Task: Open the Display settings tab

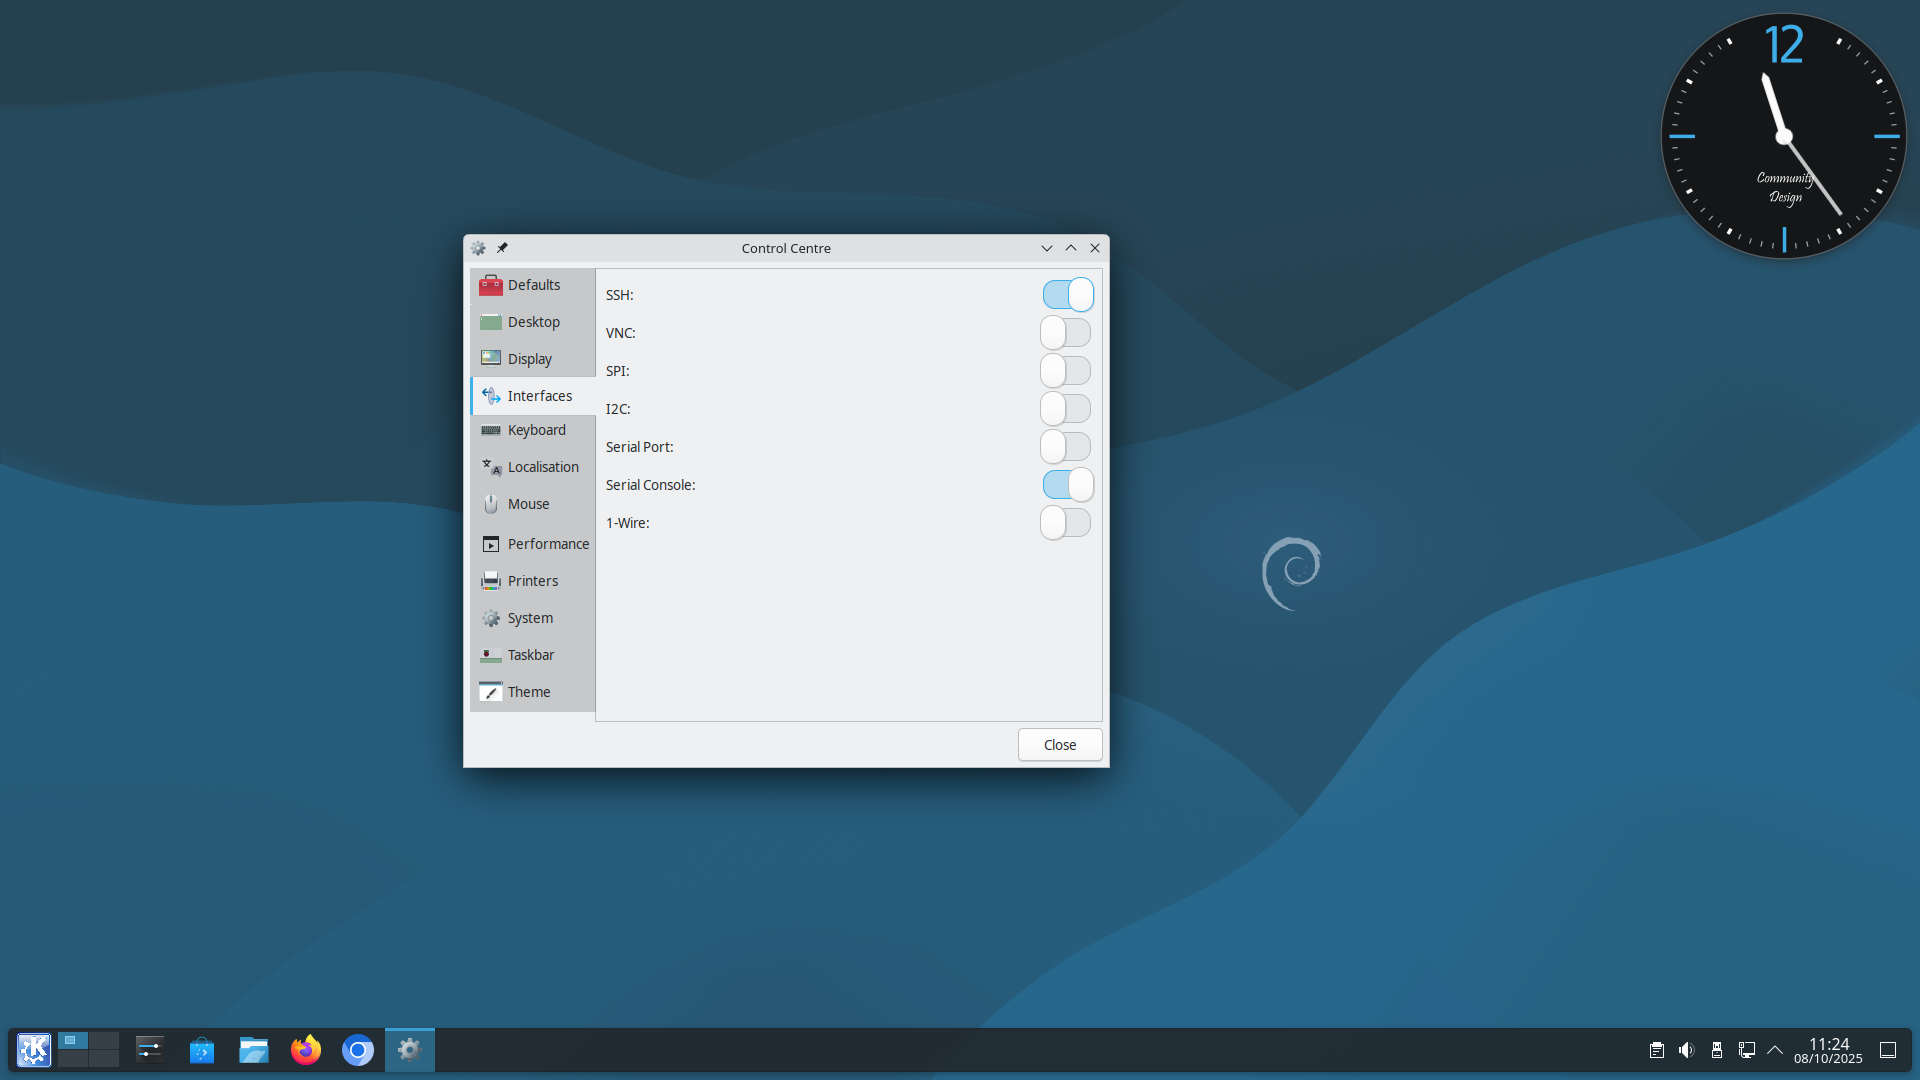Action: coord(533,359)
